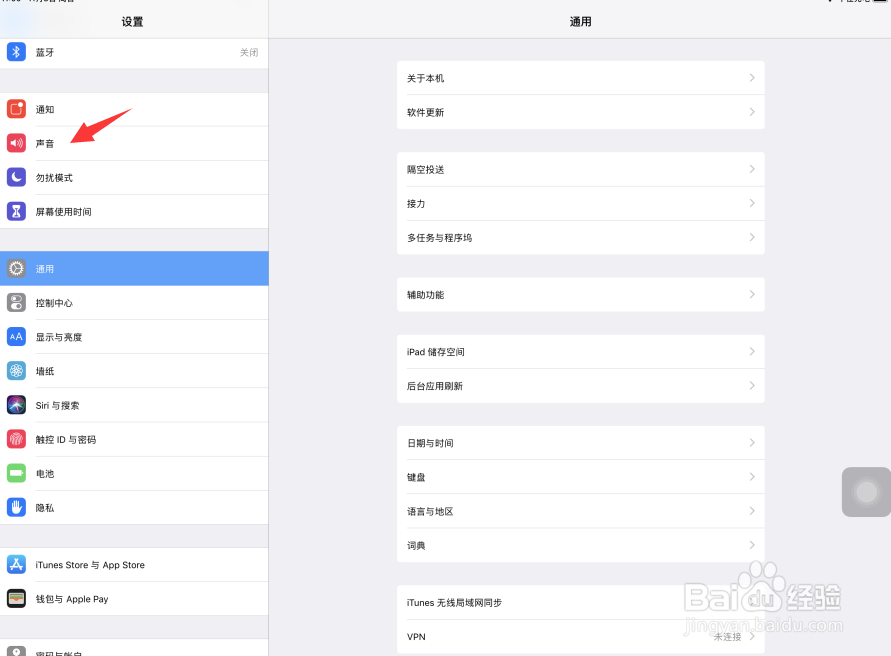Image resolution: width=891 pixels, height=656 pixels.
Task: Open 辅助功能 using its disclosure arrow
Action: pos(753,294)
